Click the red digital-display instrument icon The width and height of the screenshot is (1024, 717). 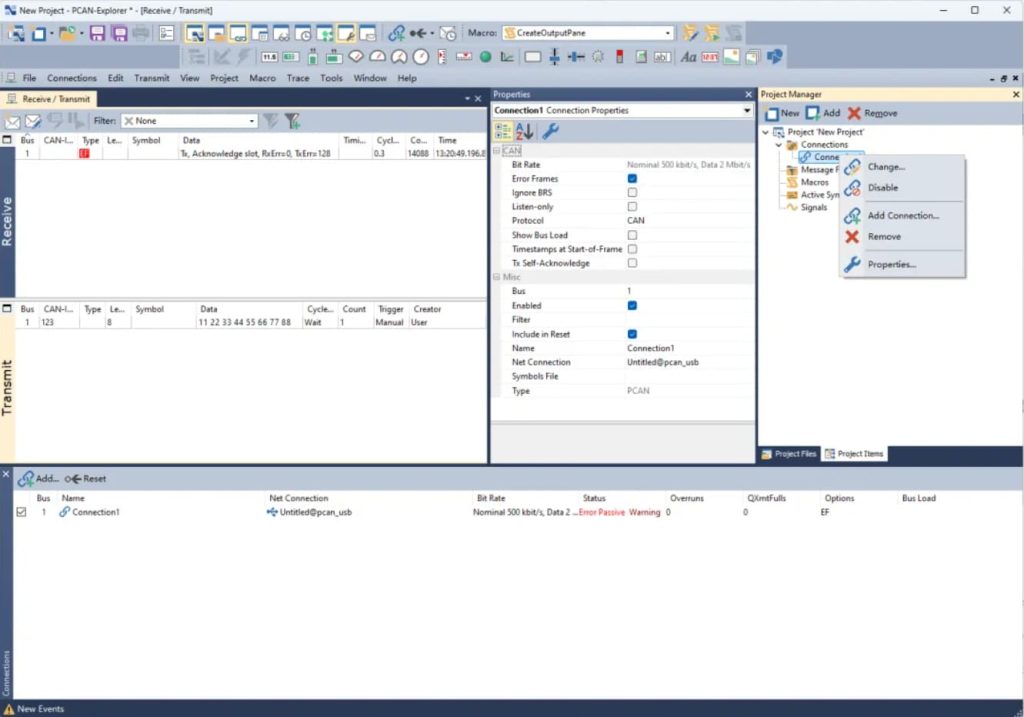pyautogui.click(x=710, y=57)
